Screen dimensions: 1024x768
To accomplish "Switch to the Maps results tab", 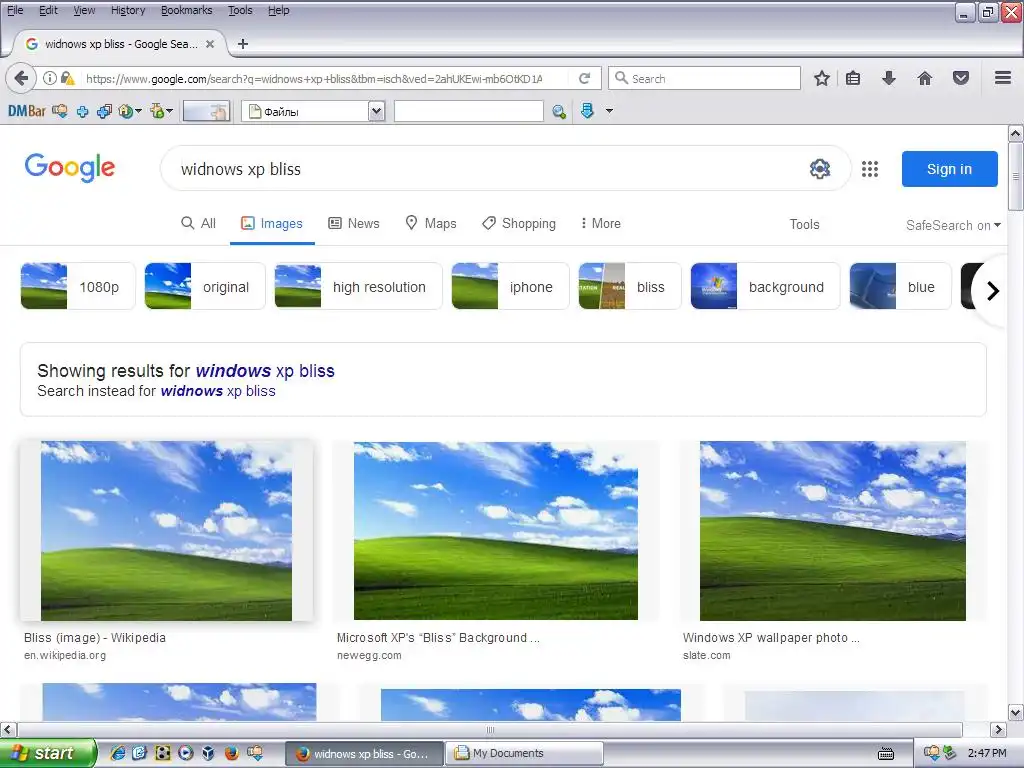I will (x=430, y=223).
